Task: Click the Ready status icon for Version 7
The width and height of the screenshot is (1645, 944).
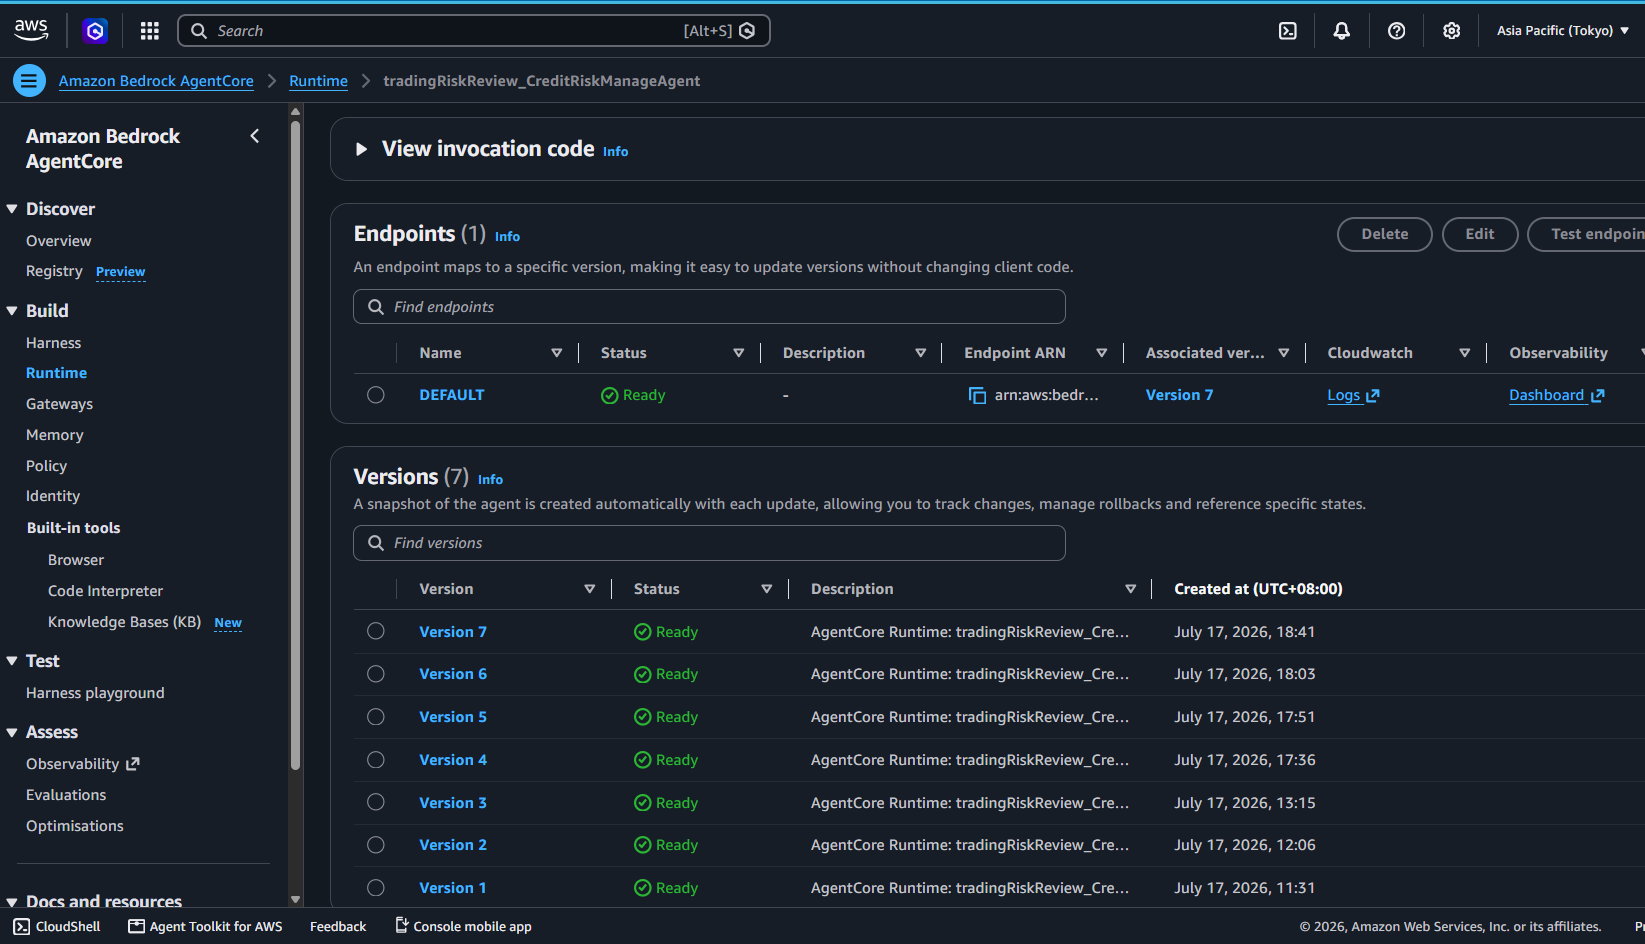Action: tap(643, 632)
